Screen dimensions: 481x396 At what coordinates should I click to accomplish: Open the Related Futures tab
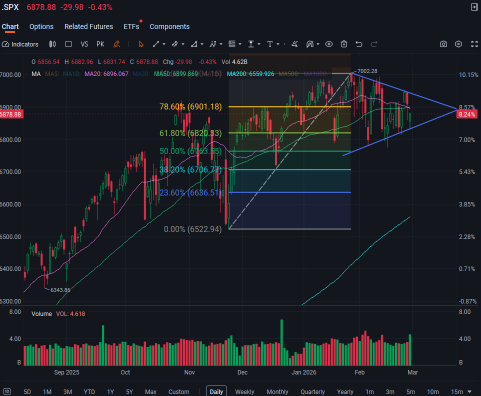pos(89,27)
